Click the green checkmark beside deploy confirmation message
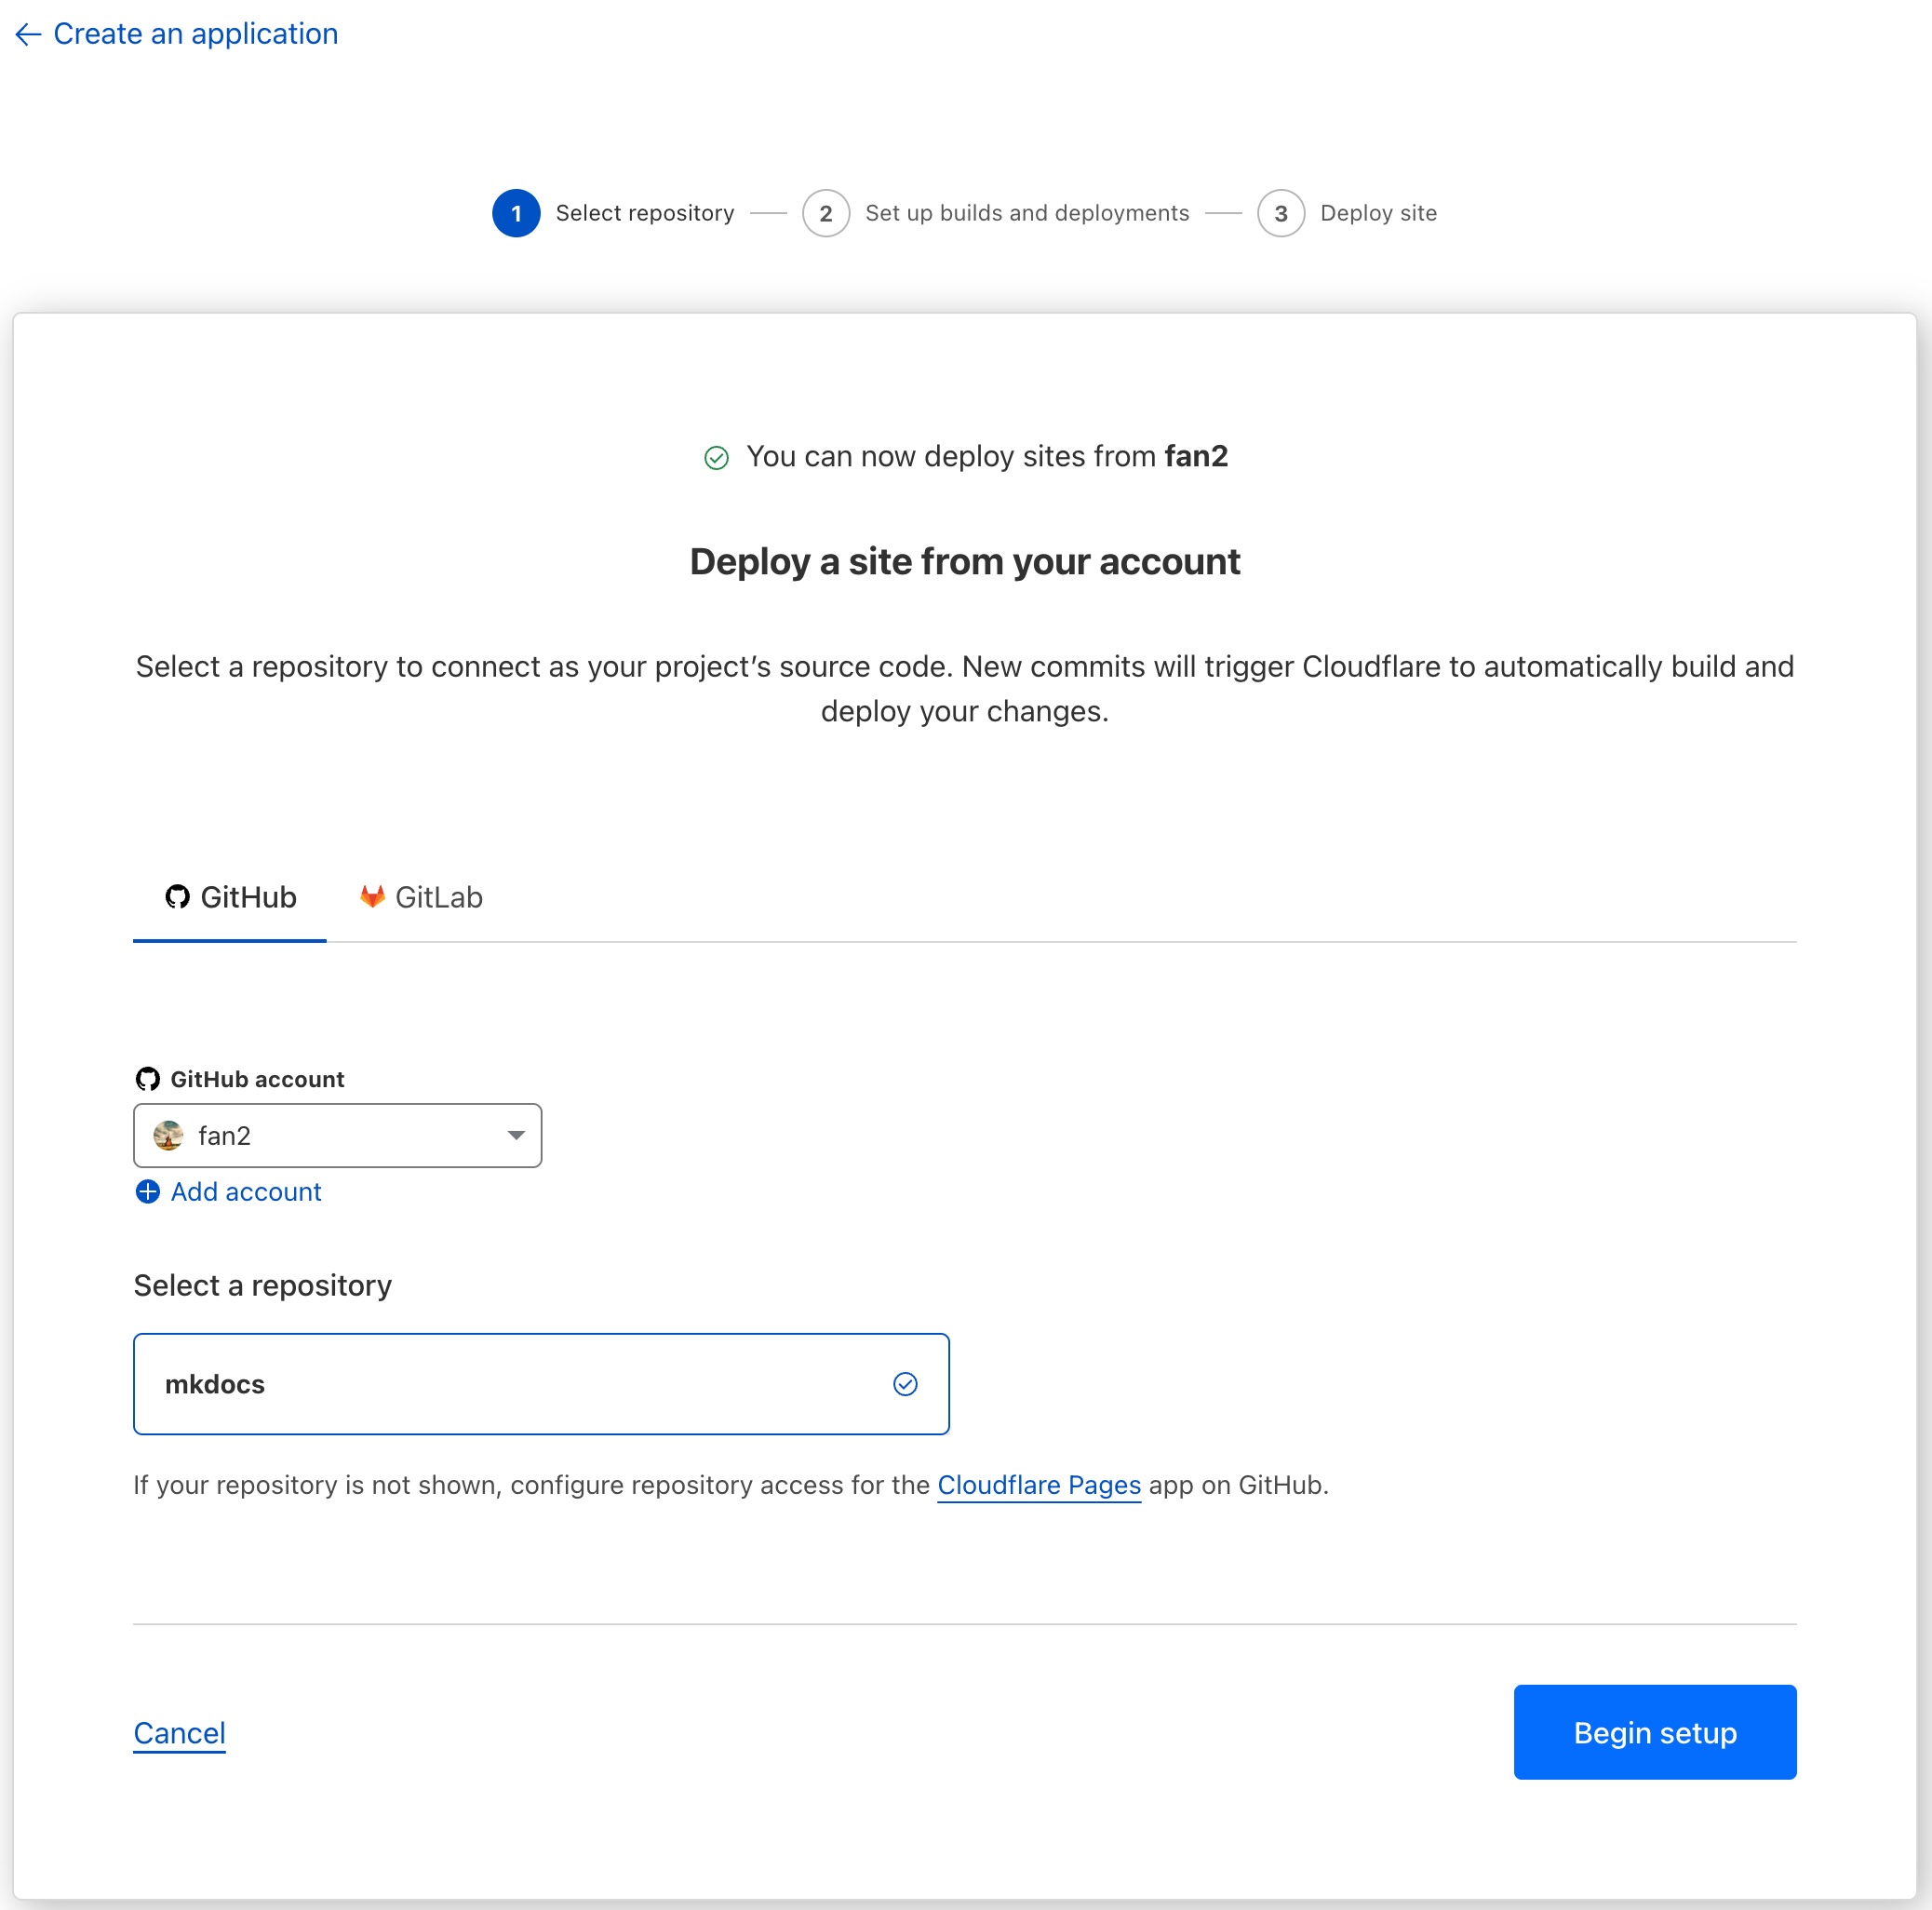The width and height of the screenshot is (1932, 1910). [x=716, y=457]
